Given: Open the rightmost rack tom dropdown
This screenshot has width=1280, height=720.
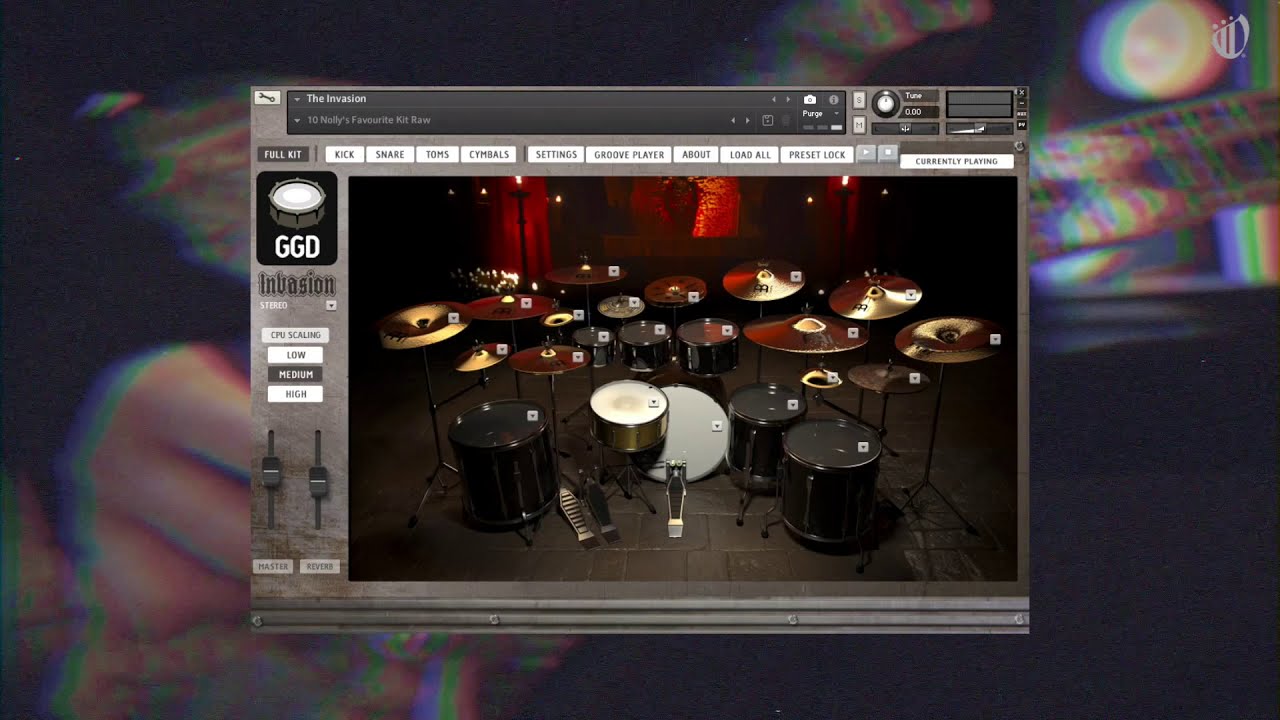Looking at the screenshot, I should pyautogui.click(x=727, y=329).
